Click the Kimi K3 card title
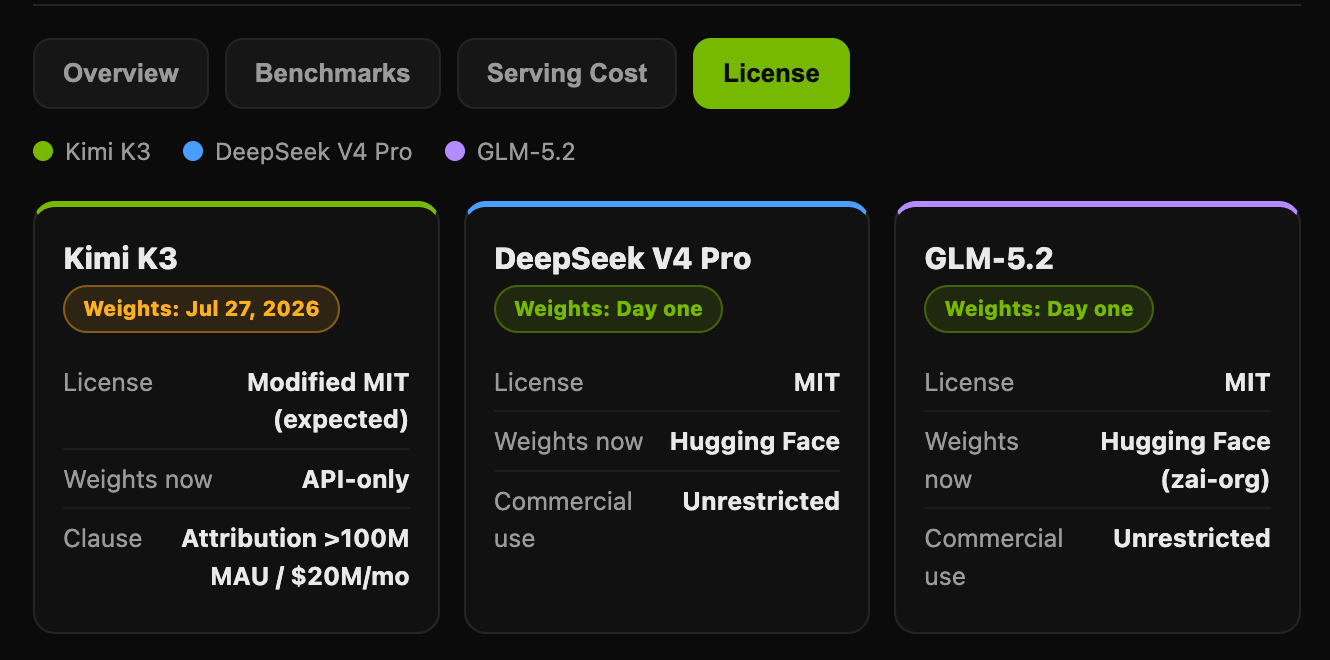Viewport: 1330px width, 660px height. (121, 259)
